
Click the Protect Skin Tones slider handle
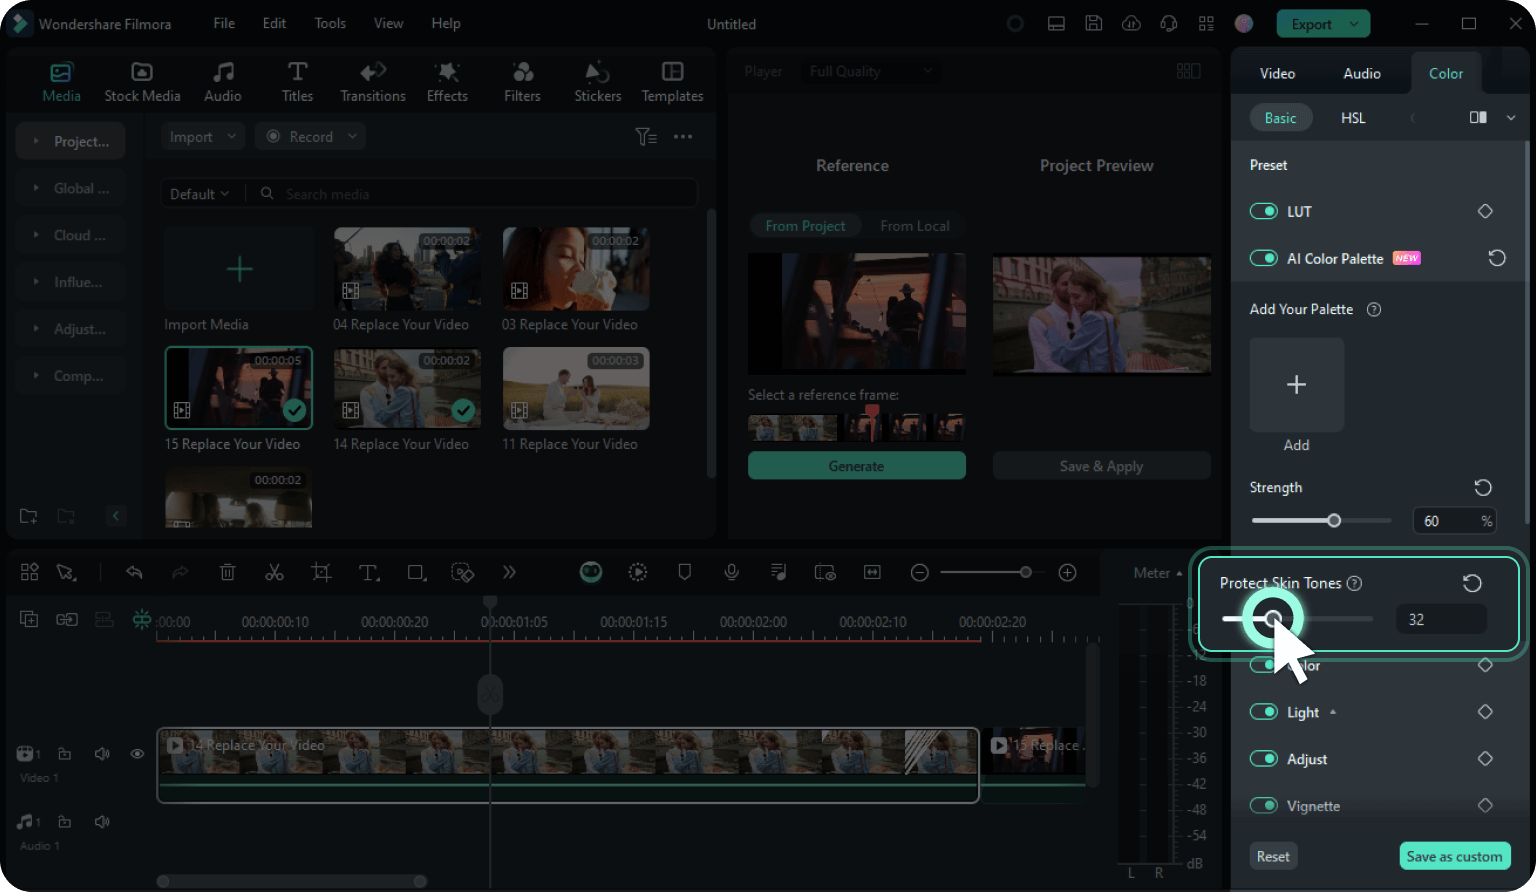[1273, 619]
